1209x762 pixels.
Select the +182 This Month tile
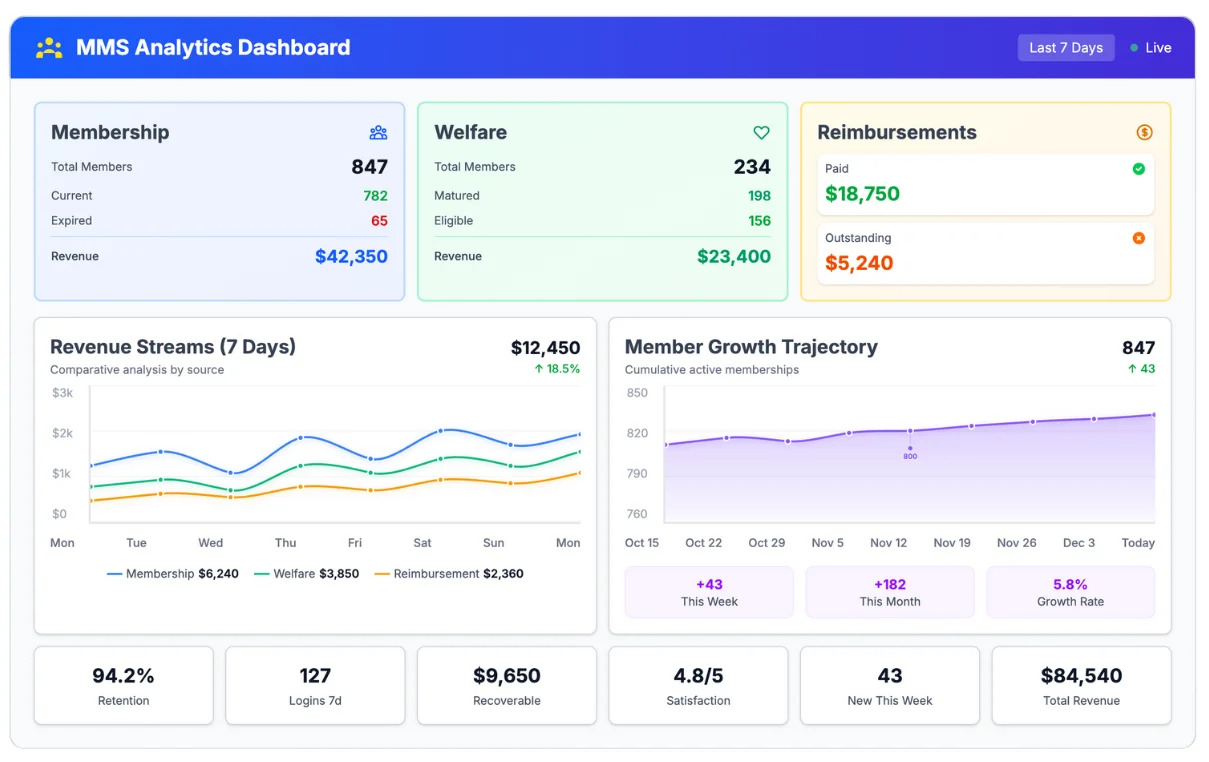pyautogui.click(x=890, y=592)
